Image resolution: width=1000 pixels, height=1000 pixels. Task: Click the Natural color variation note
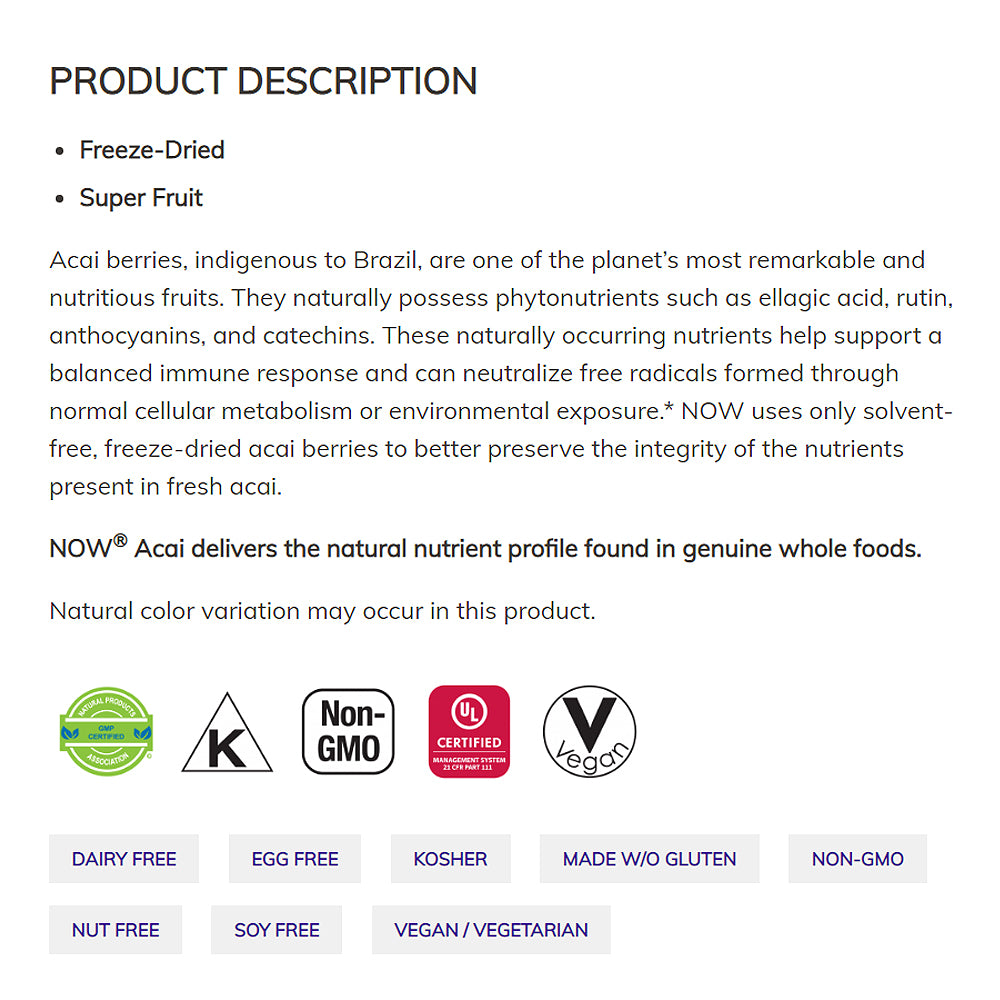pyautogui.click(x=322, y=611)
